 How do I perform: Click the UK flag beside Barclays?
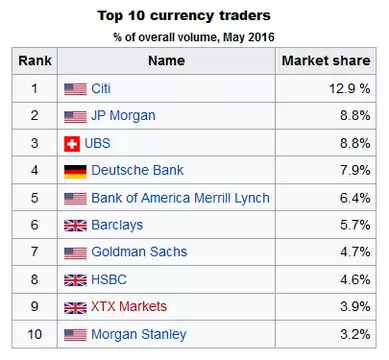click(75, 226)
